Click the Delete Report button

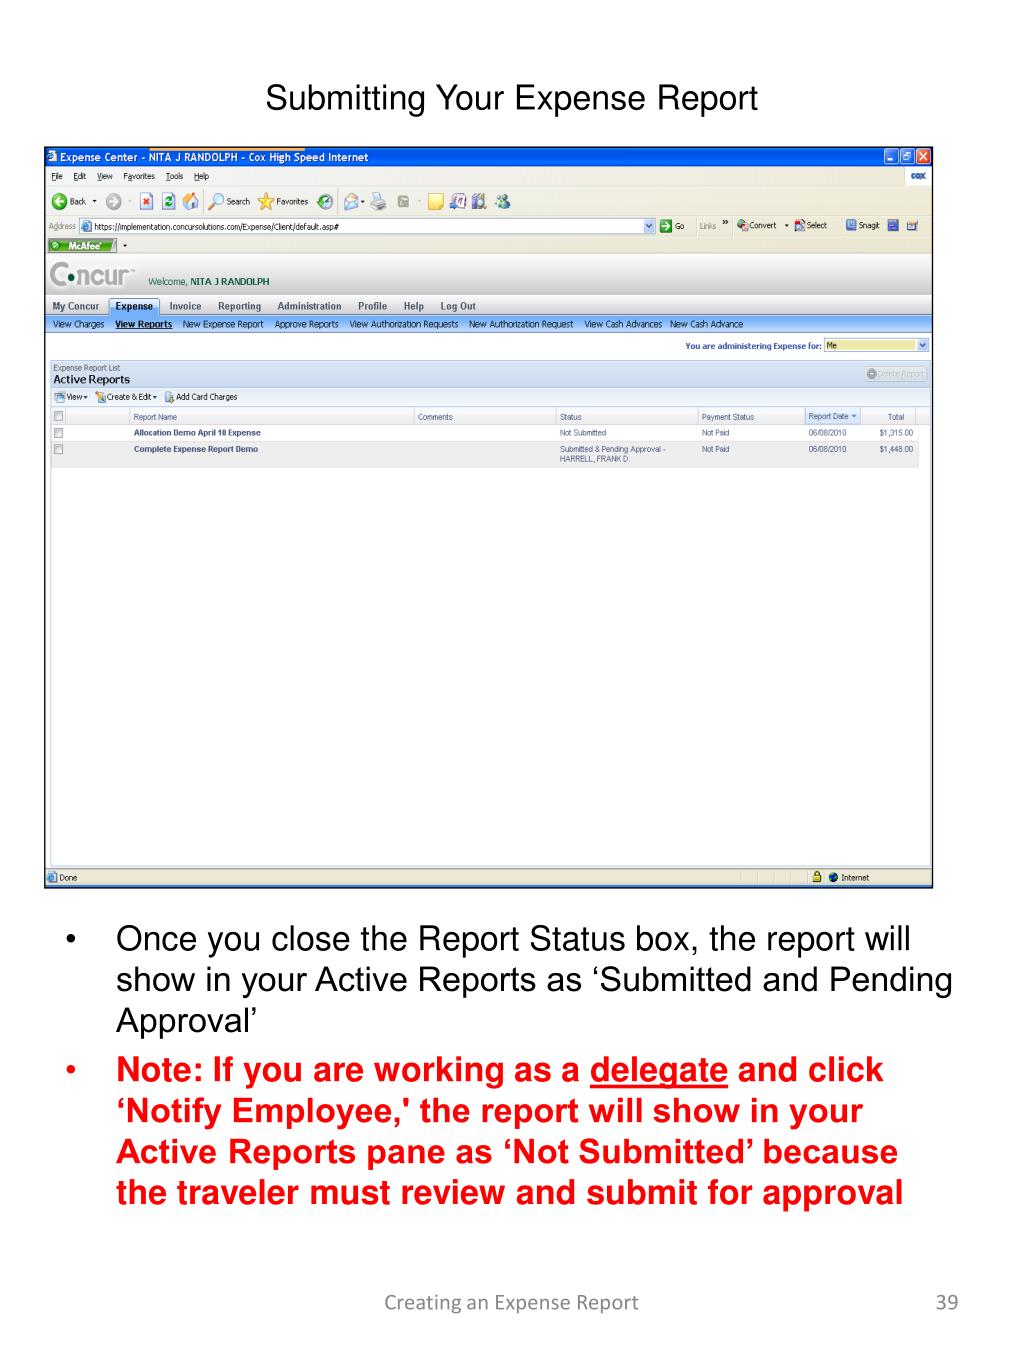[x=896, y=374]
